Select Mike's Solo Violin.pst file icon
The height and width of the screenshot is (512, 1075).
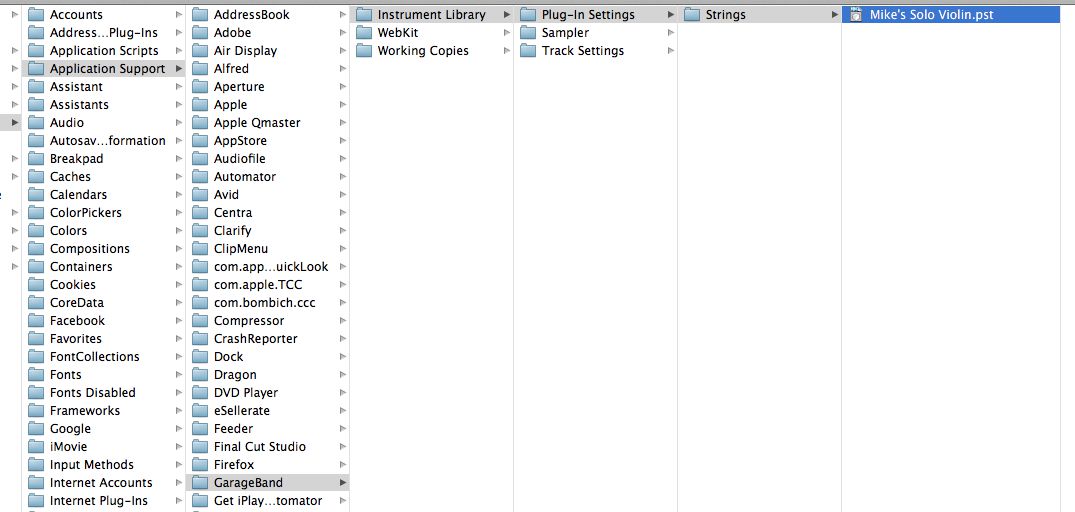click(856, 14)
